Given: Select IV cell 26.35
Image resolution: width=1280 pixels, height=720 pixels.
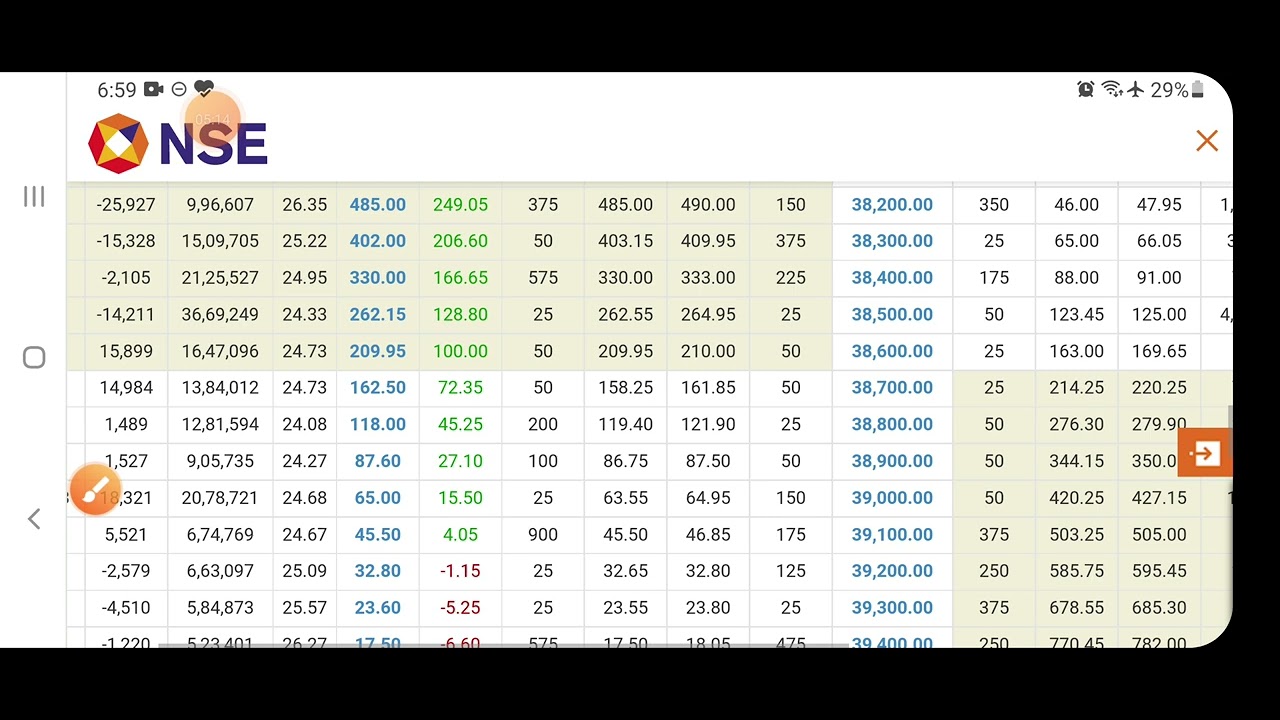Looking at the screenshot, I should [304, 204].
